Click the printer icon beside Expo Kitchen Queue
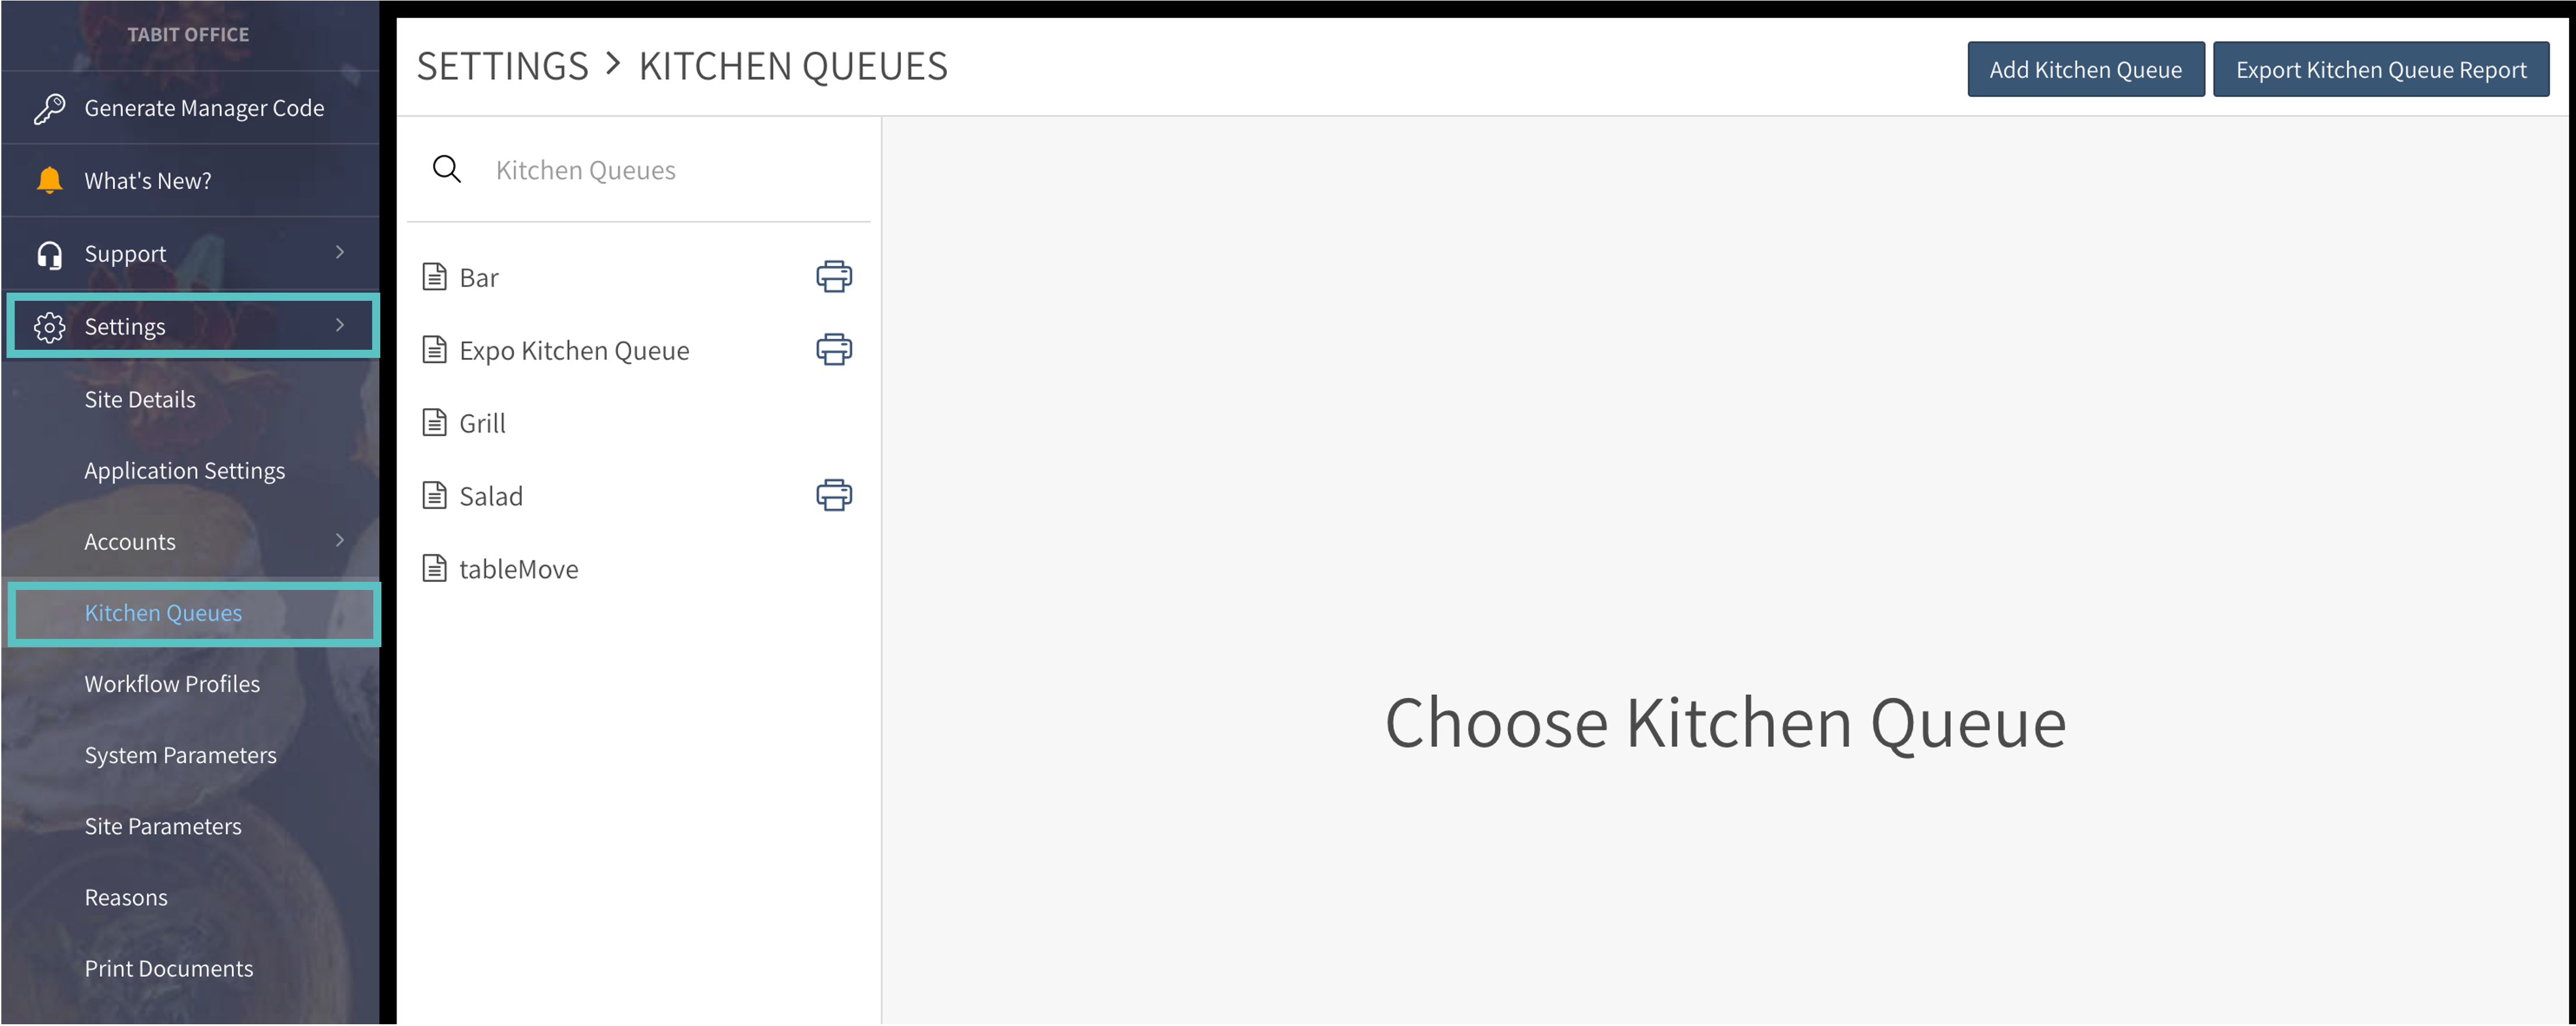 (834, 349)
